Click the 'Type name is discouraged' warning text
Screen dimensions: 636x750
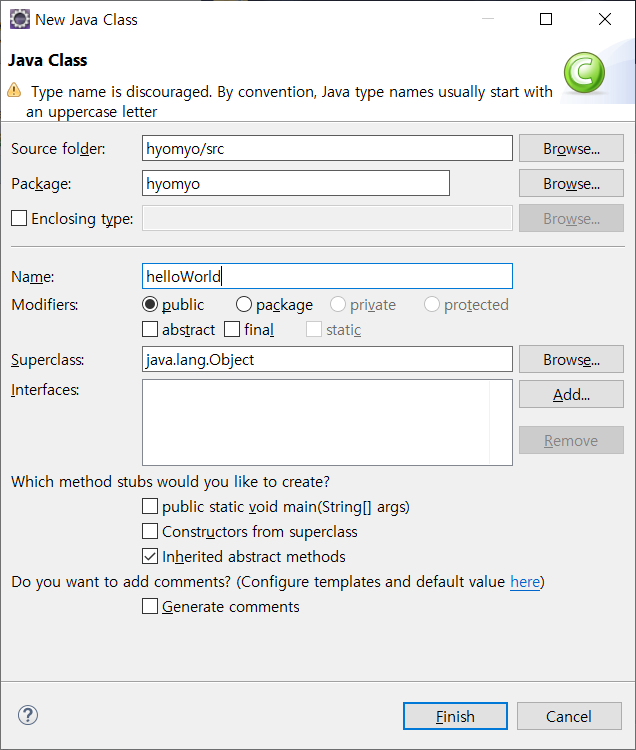click(x=289, y=101)
